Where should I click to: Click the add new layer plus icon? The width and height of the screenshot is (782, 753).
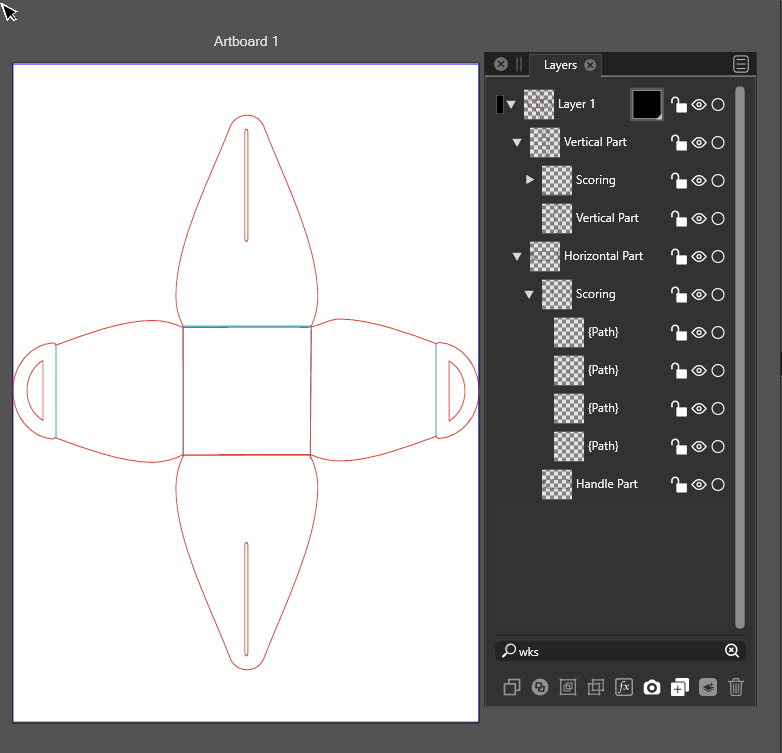tap(680, 687)
